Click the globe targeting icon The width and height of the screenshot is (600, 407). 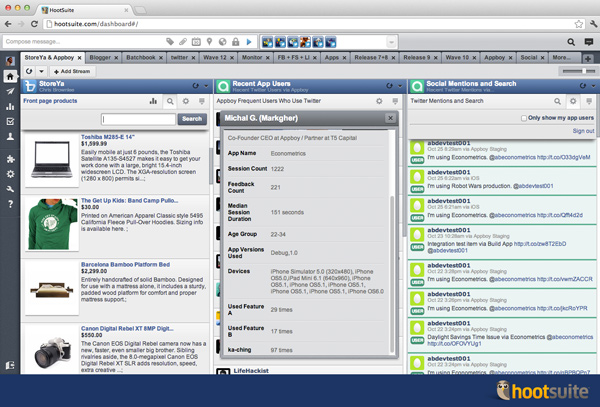point(222,42)
